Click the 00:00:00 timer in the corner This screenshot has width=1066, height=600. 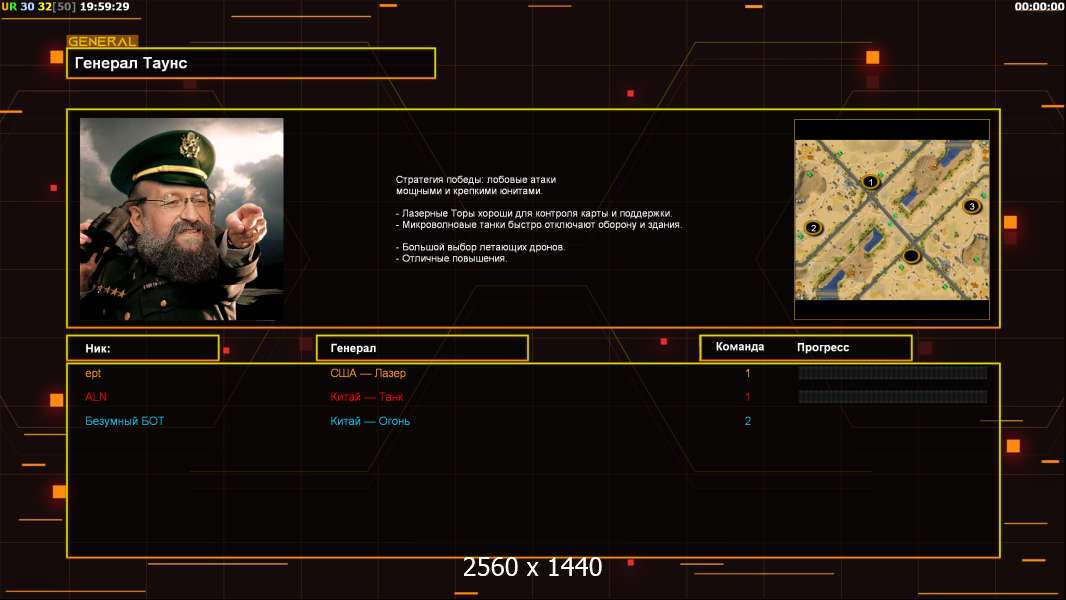click(1039, 6)
